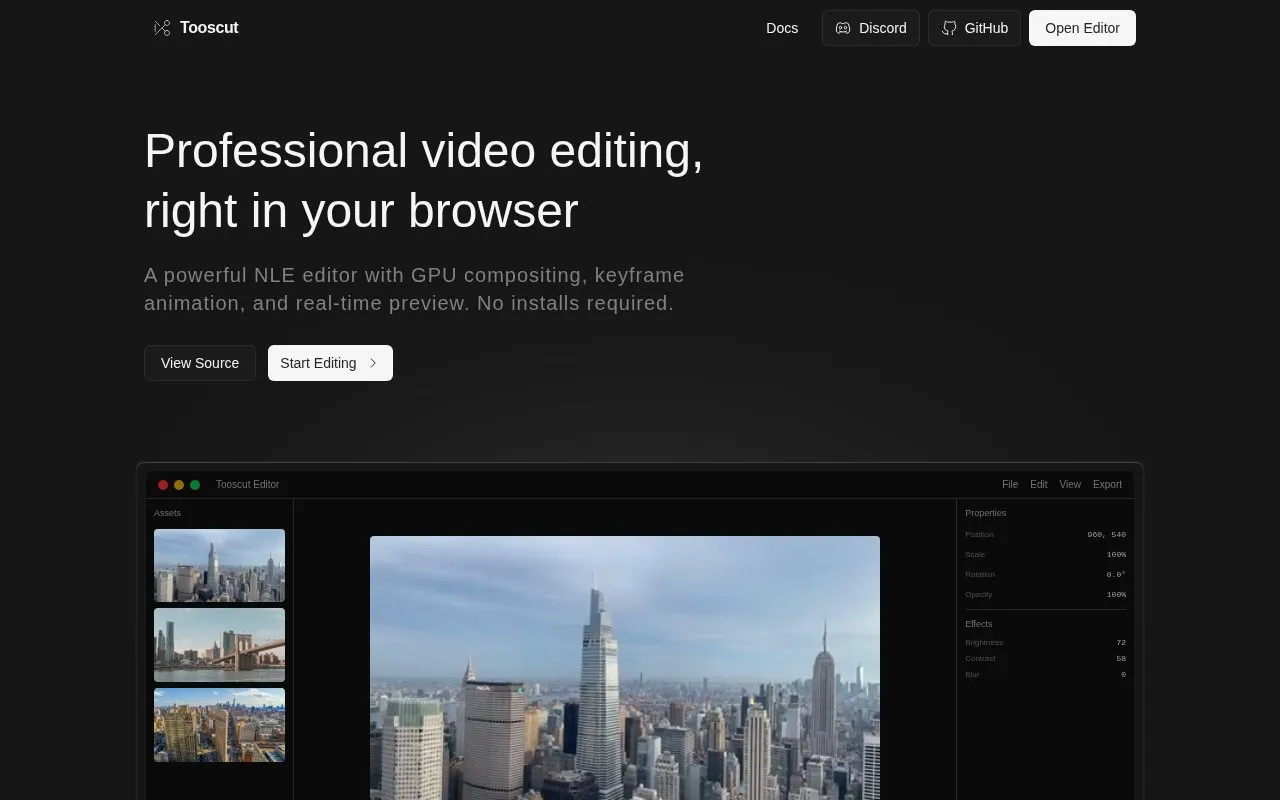Click the Discord icon in header
The height and width of the screenshot is (800, 1280).
(x=843, y=28)
